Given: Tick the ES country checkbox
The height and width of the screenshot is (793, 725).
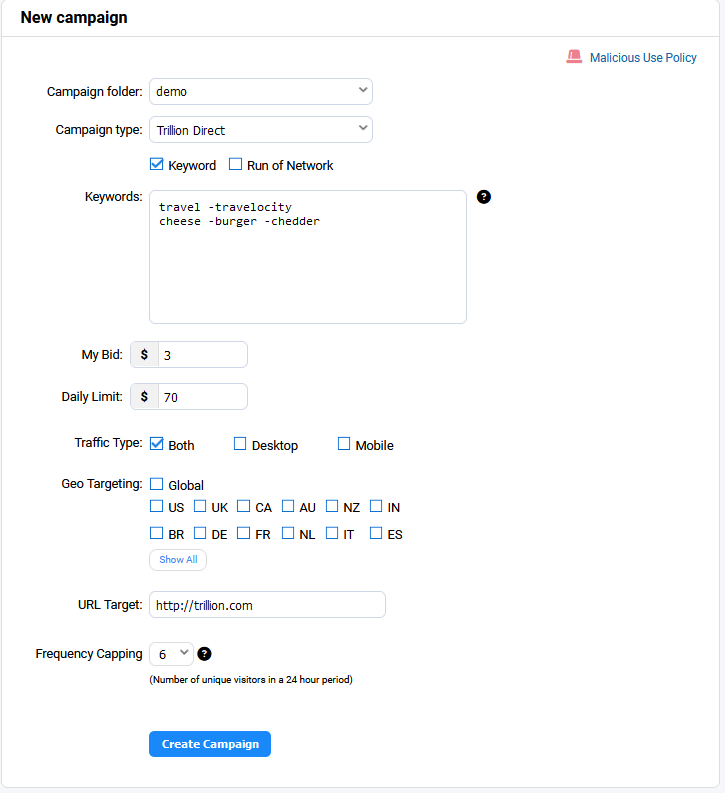Looking at the screenshot, I should point(376,533).
